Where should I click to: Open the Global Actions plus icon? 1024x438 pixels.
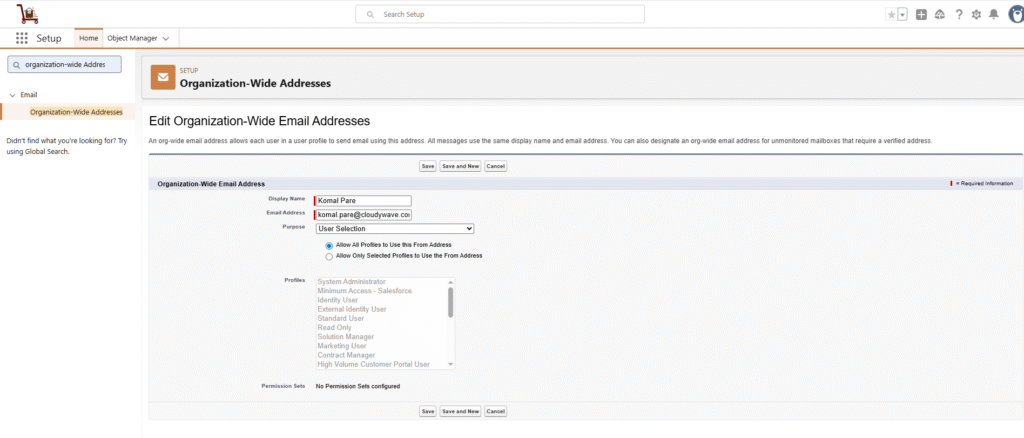click(x=921, y=15)
